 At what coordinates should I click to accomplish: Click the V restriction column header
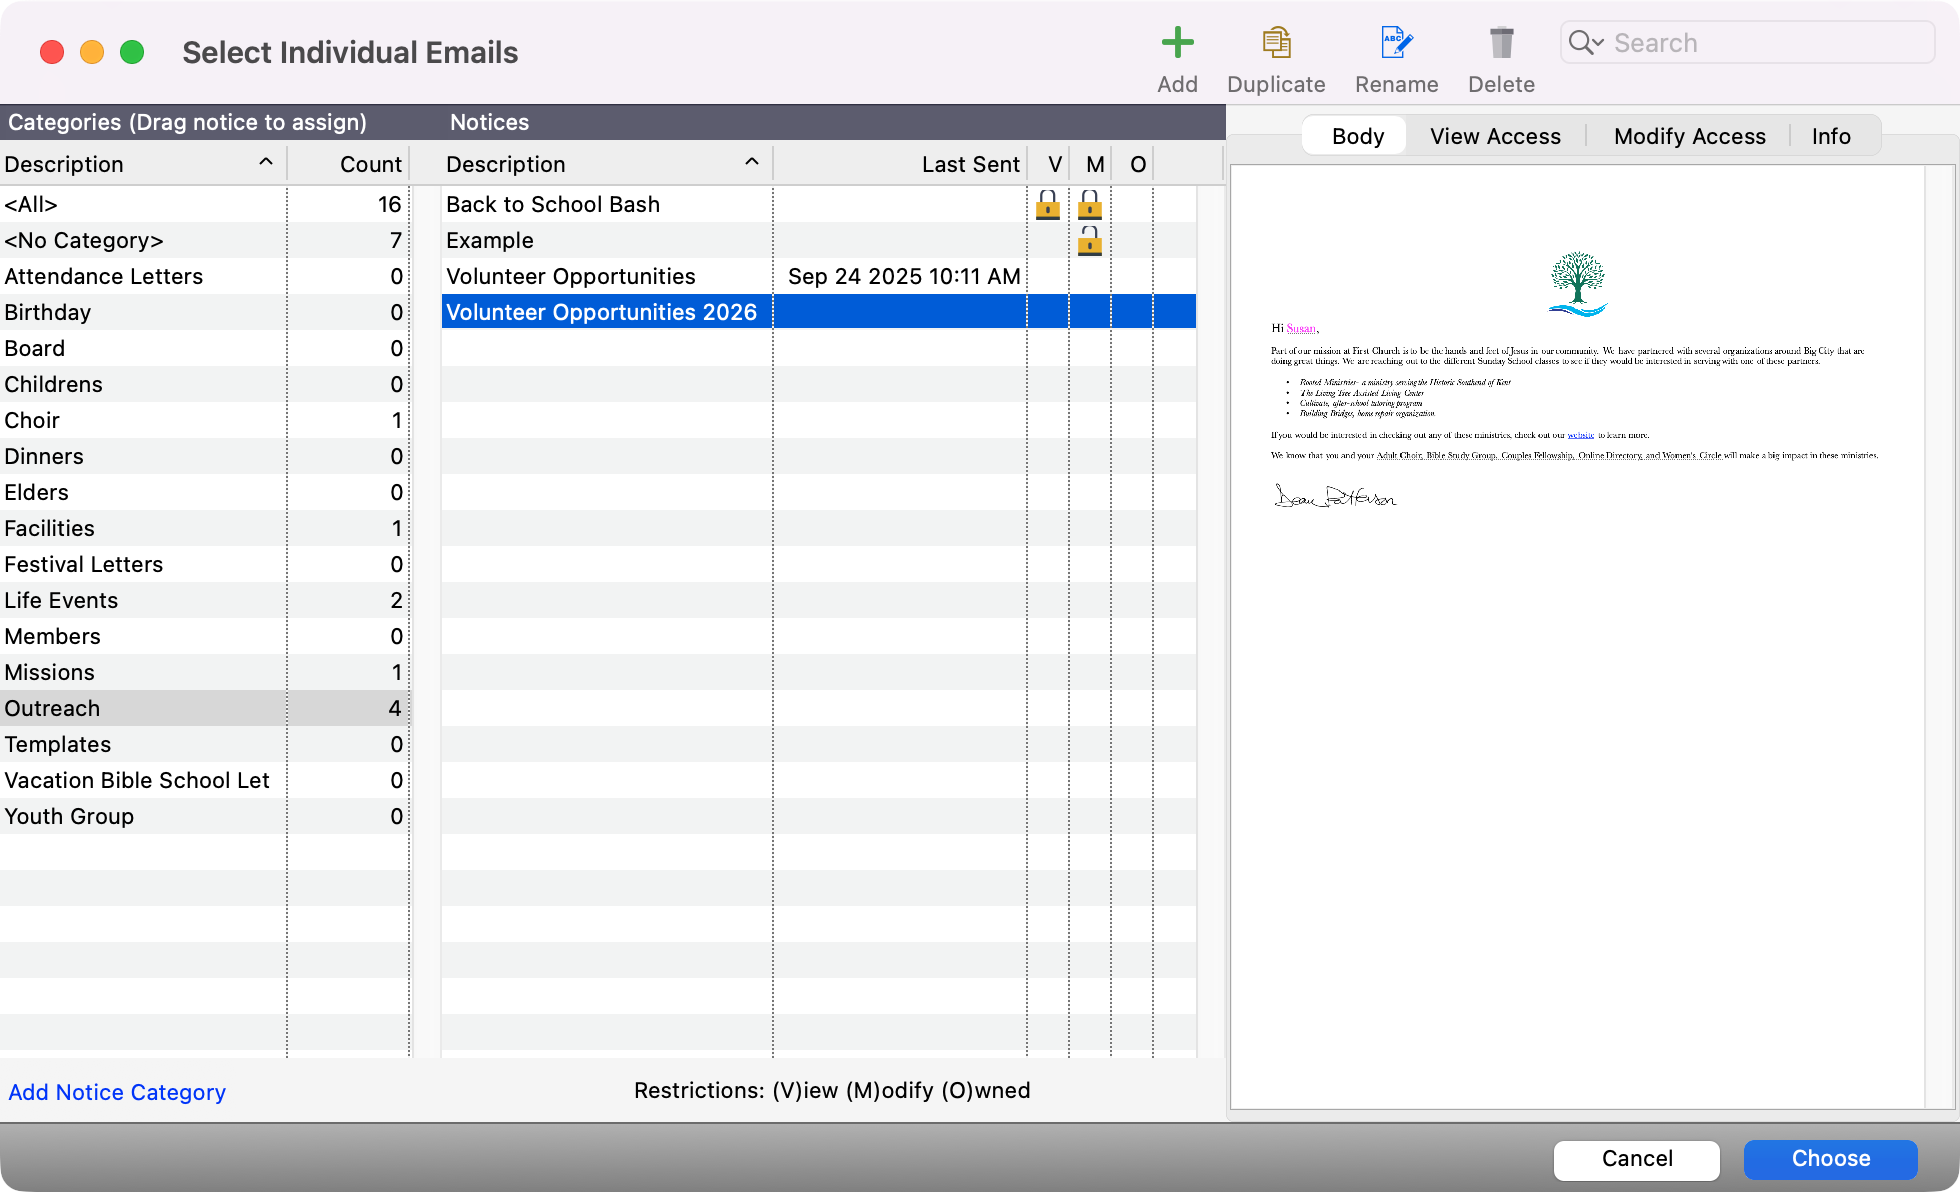coord(1049,164)
